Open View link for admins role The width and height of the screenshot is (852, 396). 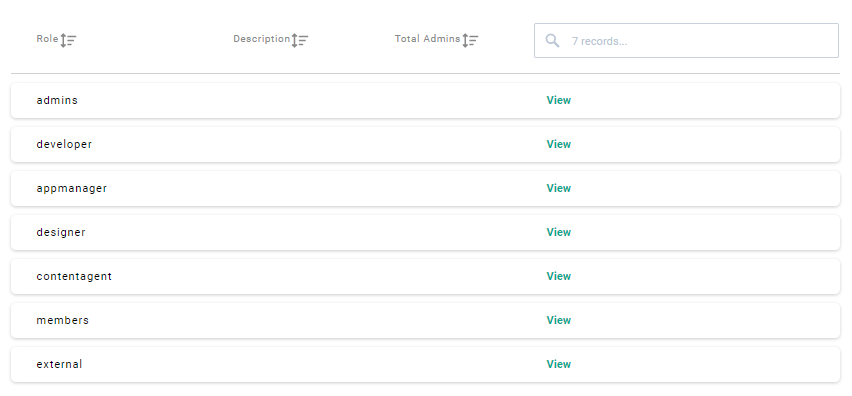pyautogui.click(x=559, y=100)
